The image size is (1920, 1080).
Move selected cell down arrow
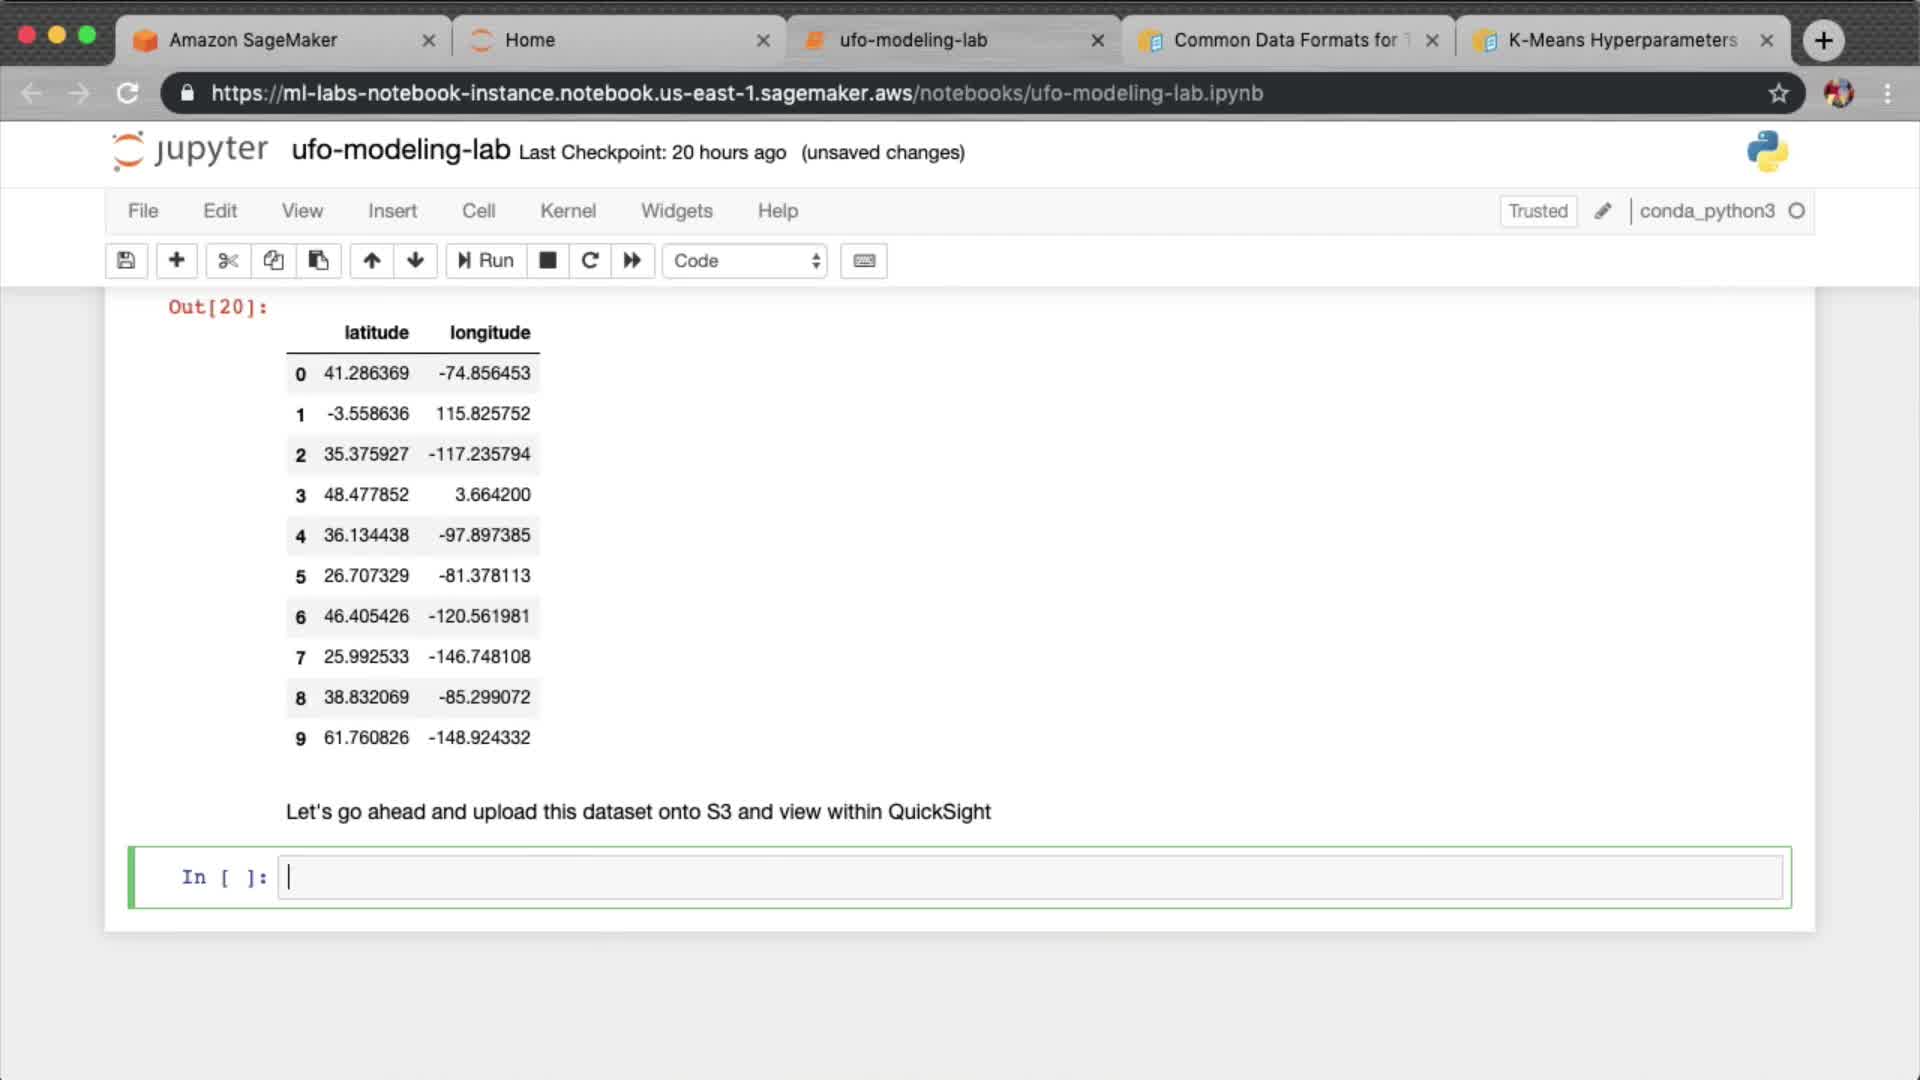click(x=415, y=261)
